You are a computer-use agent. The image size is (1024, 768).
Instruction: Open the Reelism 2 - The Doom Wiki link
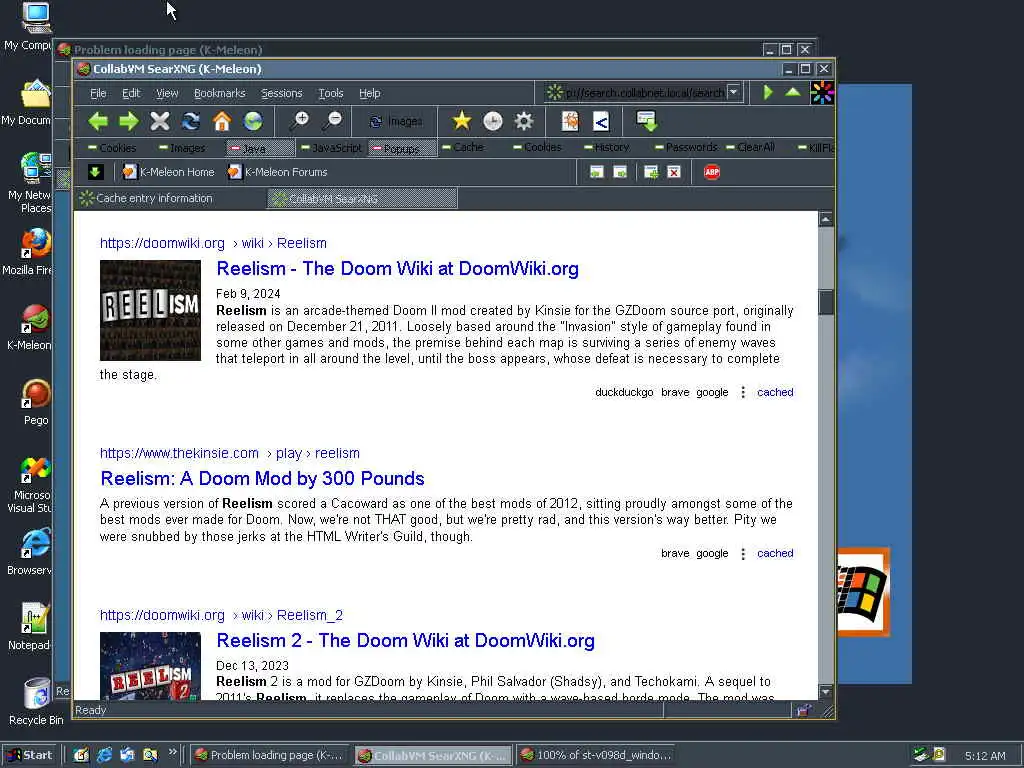406,640
